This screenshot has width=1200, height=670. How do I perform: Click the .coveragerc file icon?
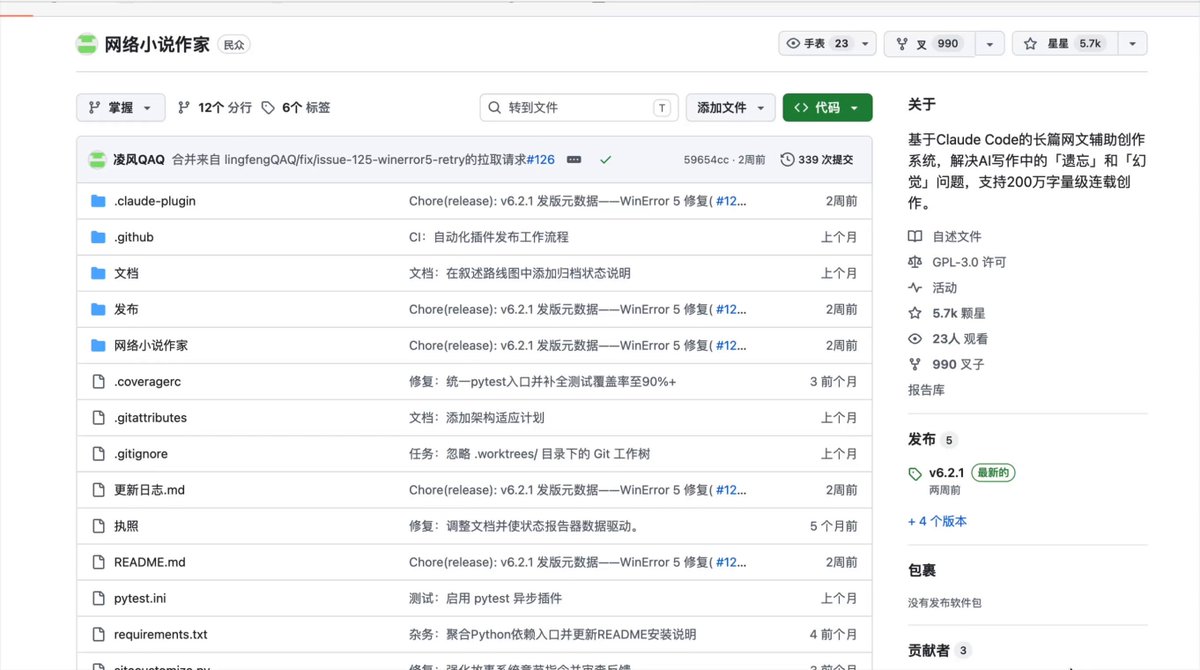[x=98, y=382]
